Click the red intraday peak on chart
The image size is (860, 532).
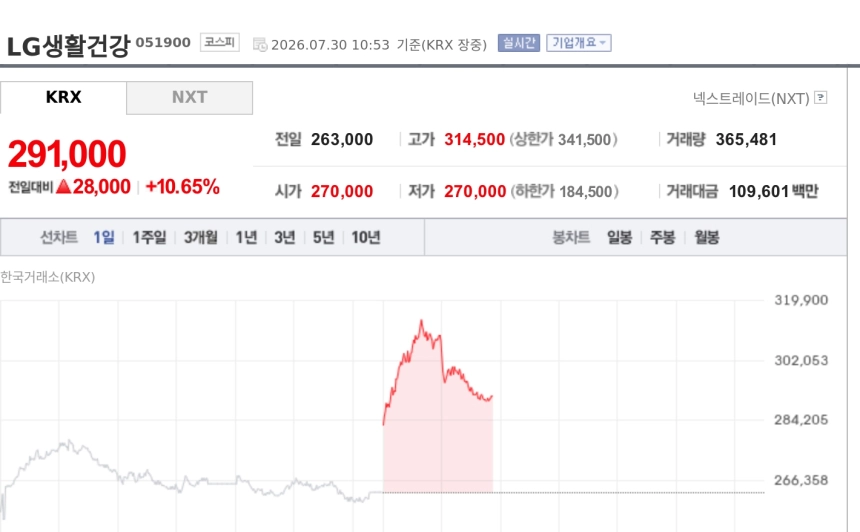click(x=421, y=321)
